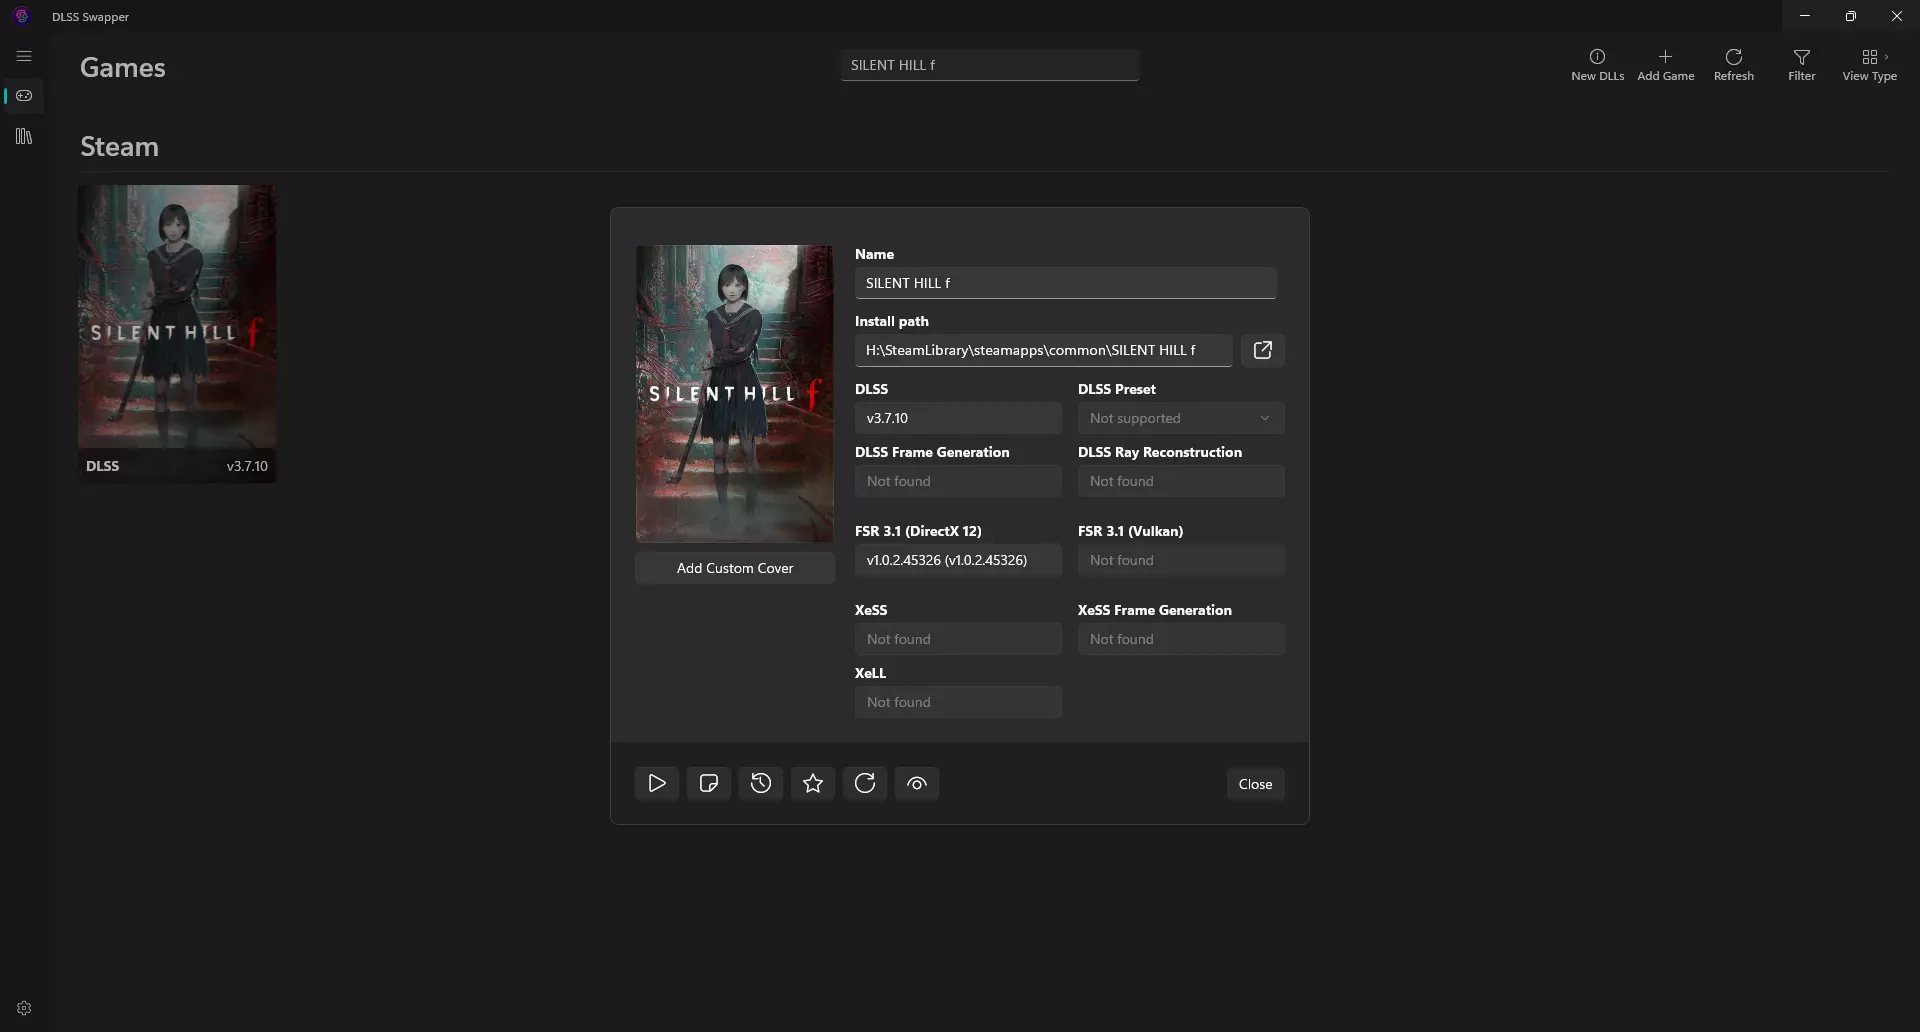The image size is (1920, 1032).
Task: Click the dialog cover art image
Action: click(734, 394)
